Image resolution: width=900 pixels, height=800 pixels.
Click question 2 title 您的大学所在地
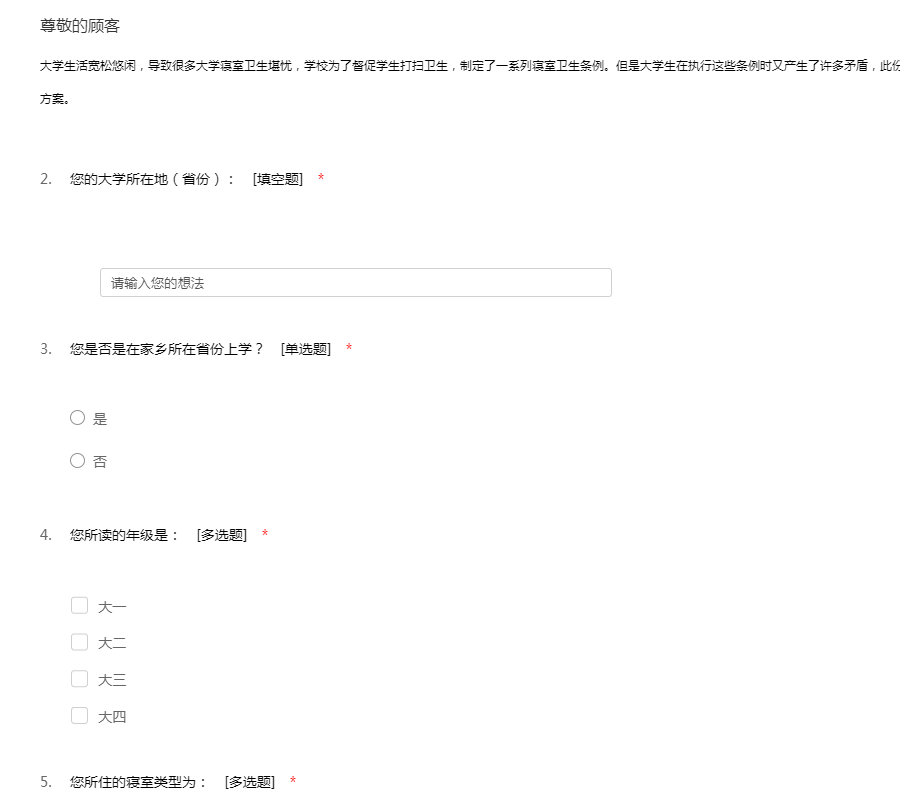tap(152, 179)
